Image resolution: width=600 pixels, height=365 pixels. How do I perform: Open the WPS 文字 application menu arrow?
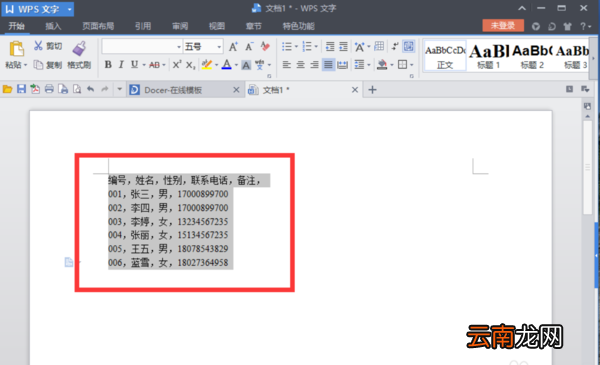pyautogui.click(x=70, y=9)
